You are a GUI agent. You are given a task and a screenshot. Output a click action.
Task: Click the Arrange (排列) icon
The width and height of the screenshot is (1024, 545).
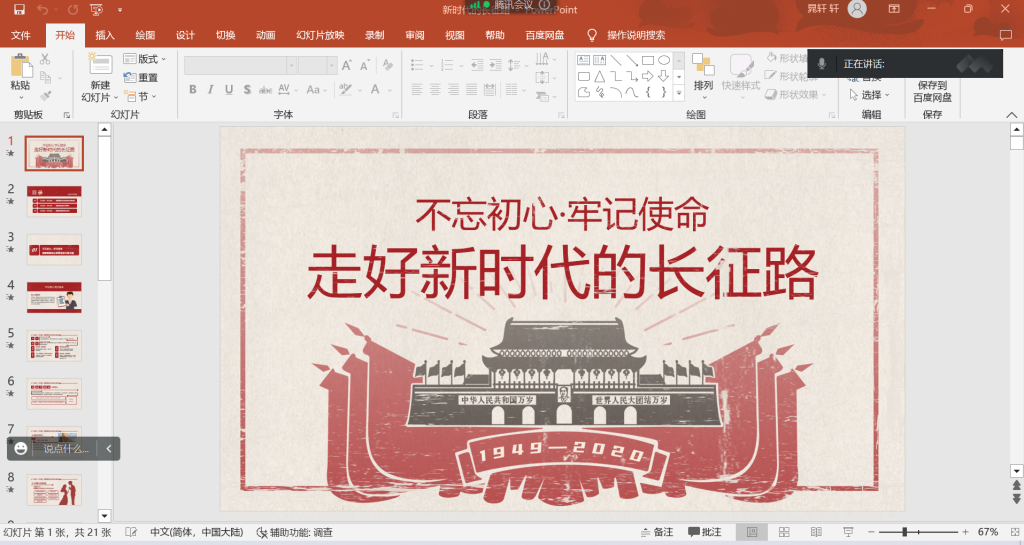[703, 65]
